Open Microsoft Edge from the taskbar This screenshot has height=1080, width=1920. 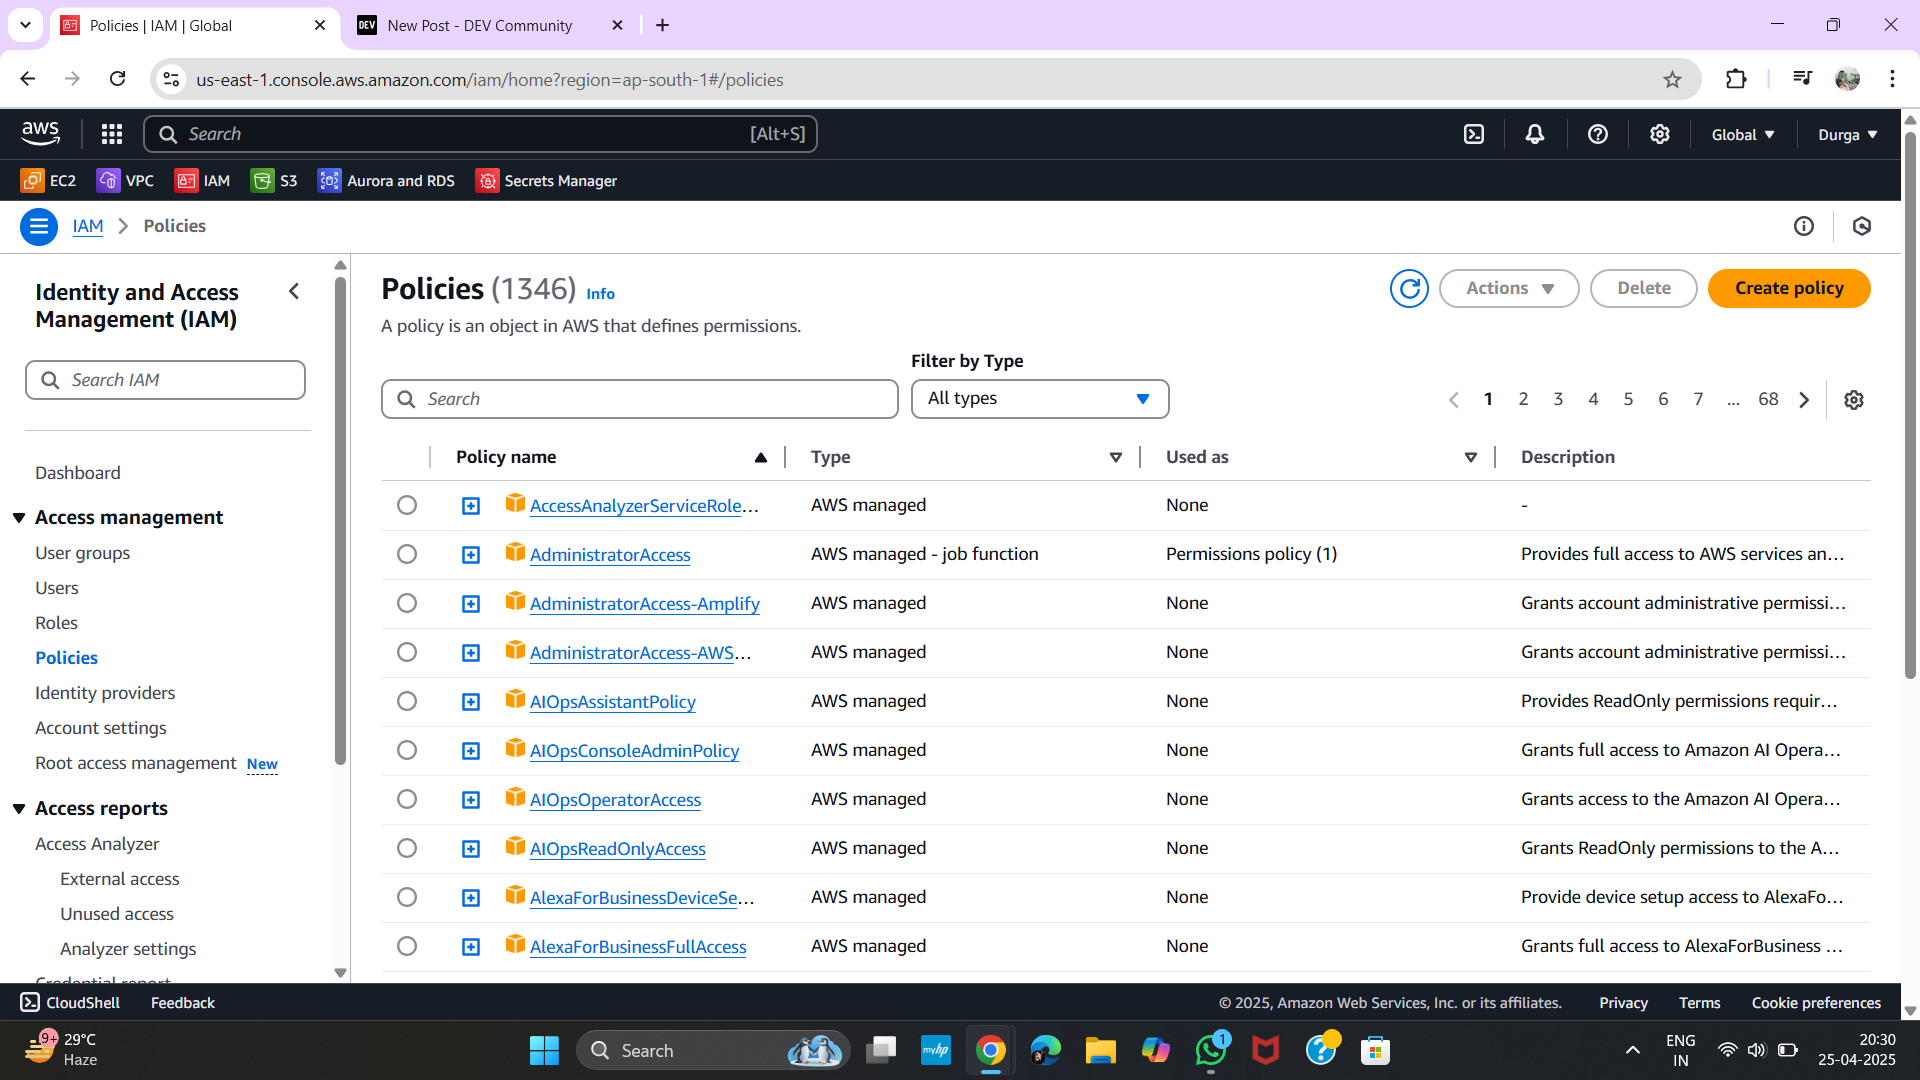1045,1051
